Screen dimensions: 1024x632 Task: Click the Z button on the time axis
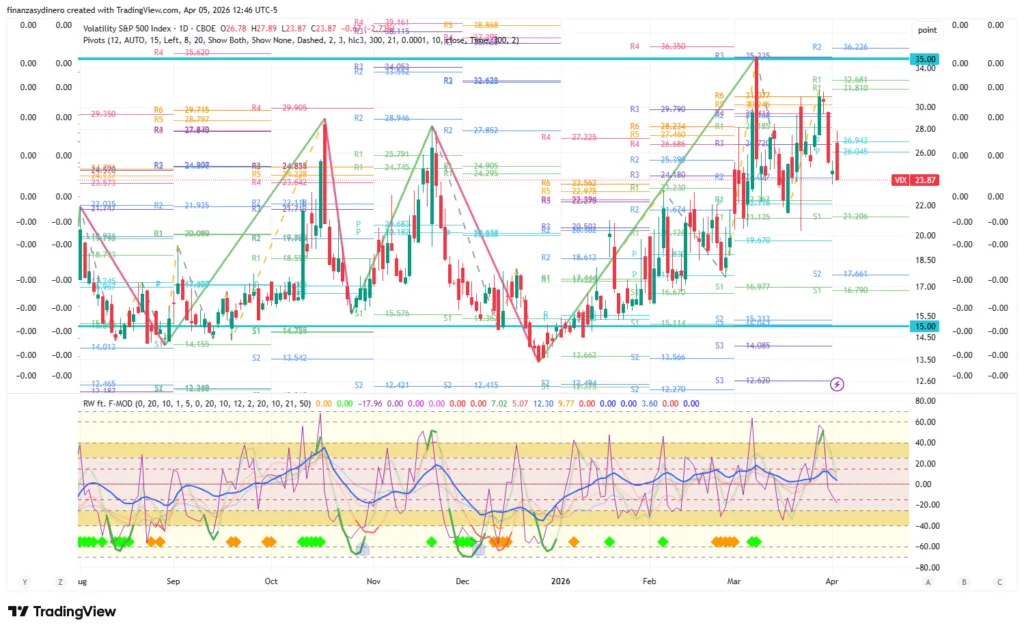click(x=60, y=581)
